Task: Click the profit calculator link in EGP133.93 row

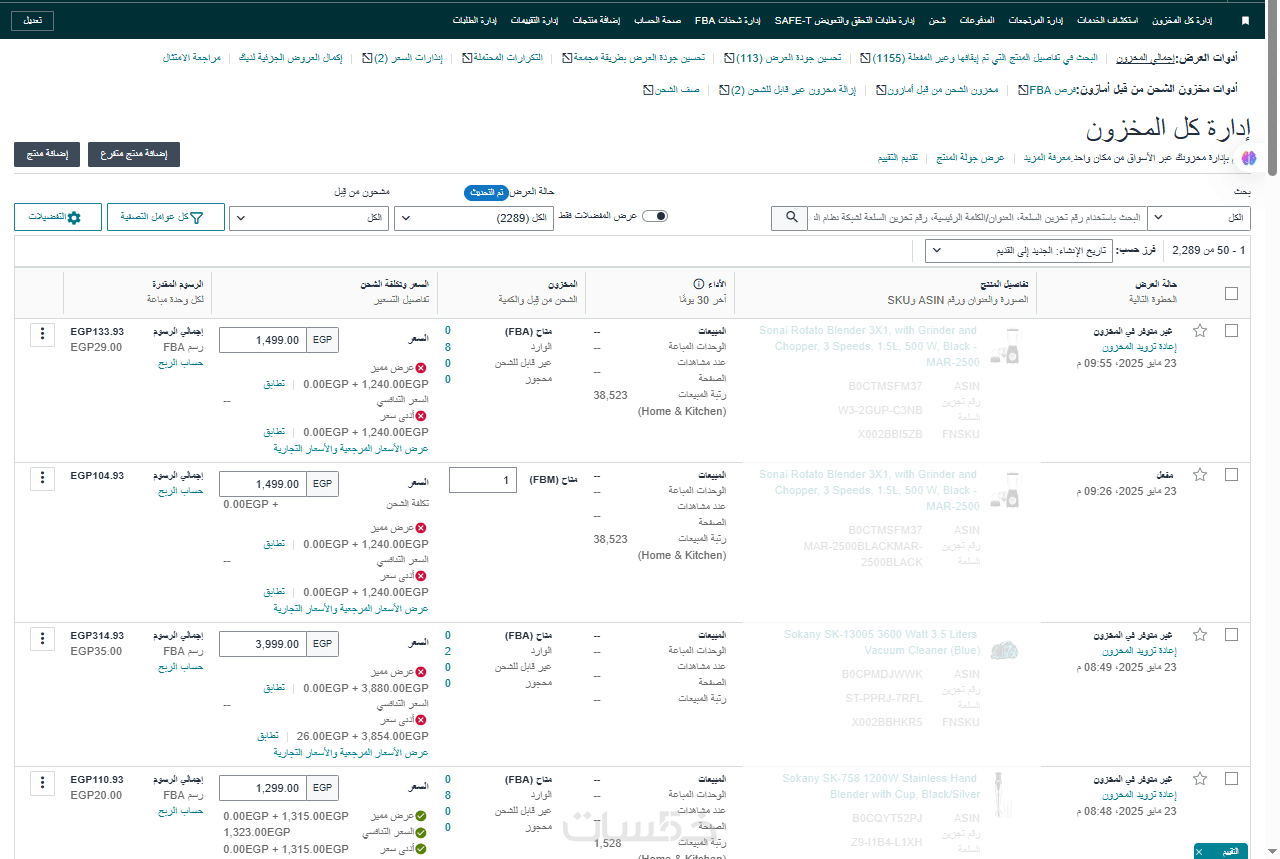Action: 180,363
